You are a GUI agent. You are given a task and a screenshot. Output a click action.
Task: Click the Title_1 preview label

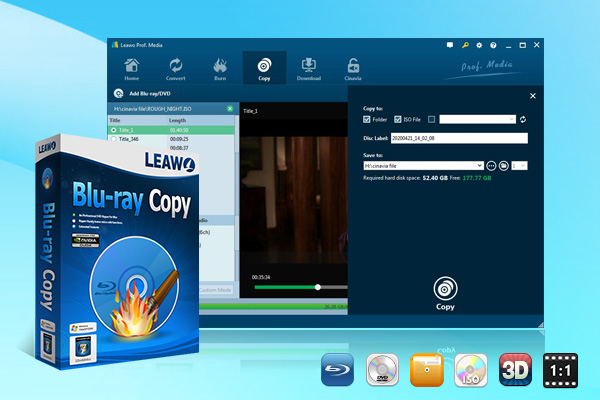pyautogui.click(x=251, y=111)
